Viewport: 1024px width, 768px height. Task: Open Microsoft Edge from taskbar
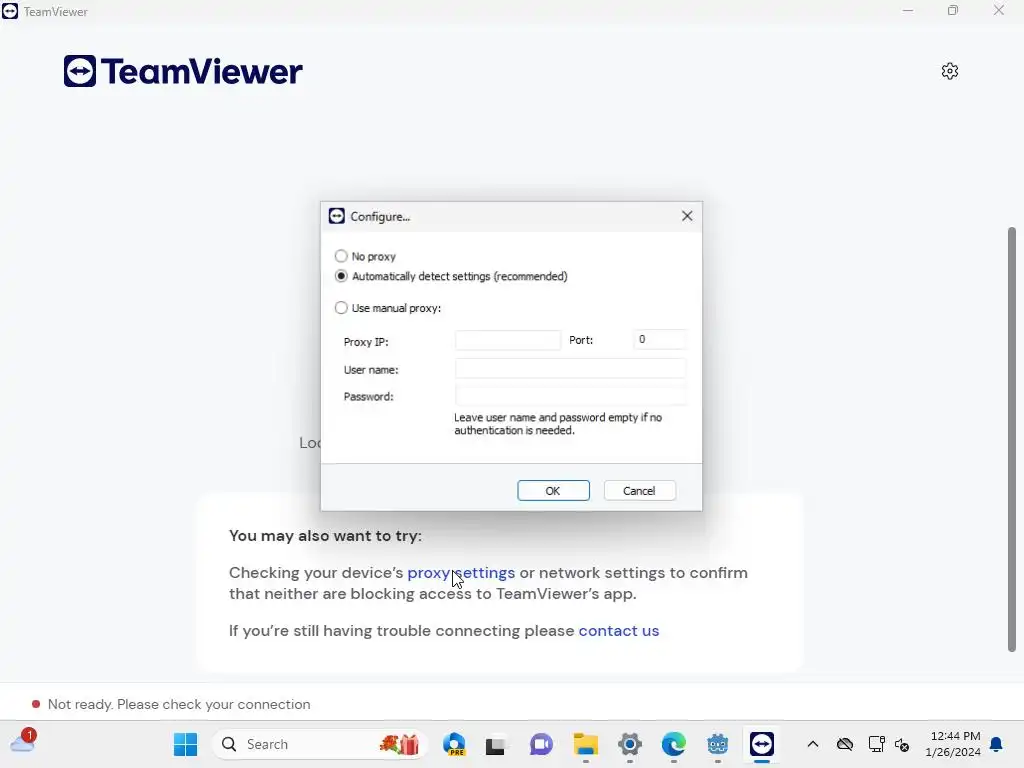click(674, 744)
